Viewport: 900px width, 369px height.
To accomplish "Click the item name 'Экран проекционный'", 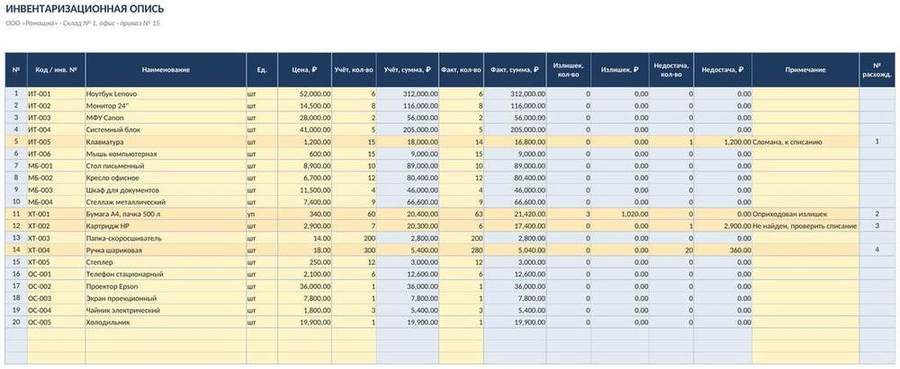I will coord(166,298).
